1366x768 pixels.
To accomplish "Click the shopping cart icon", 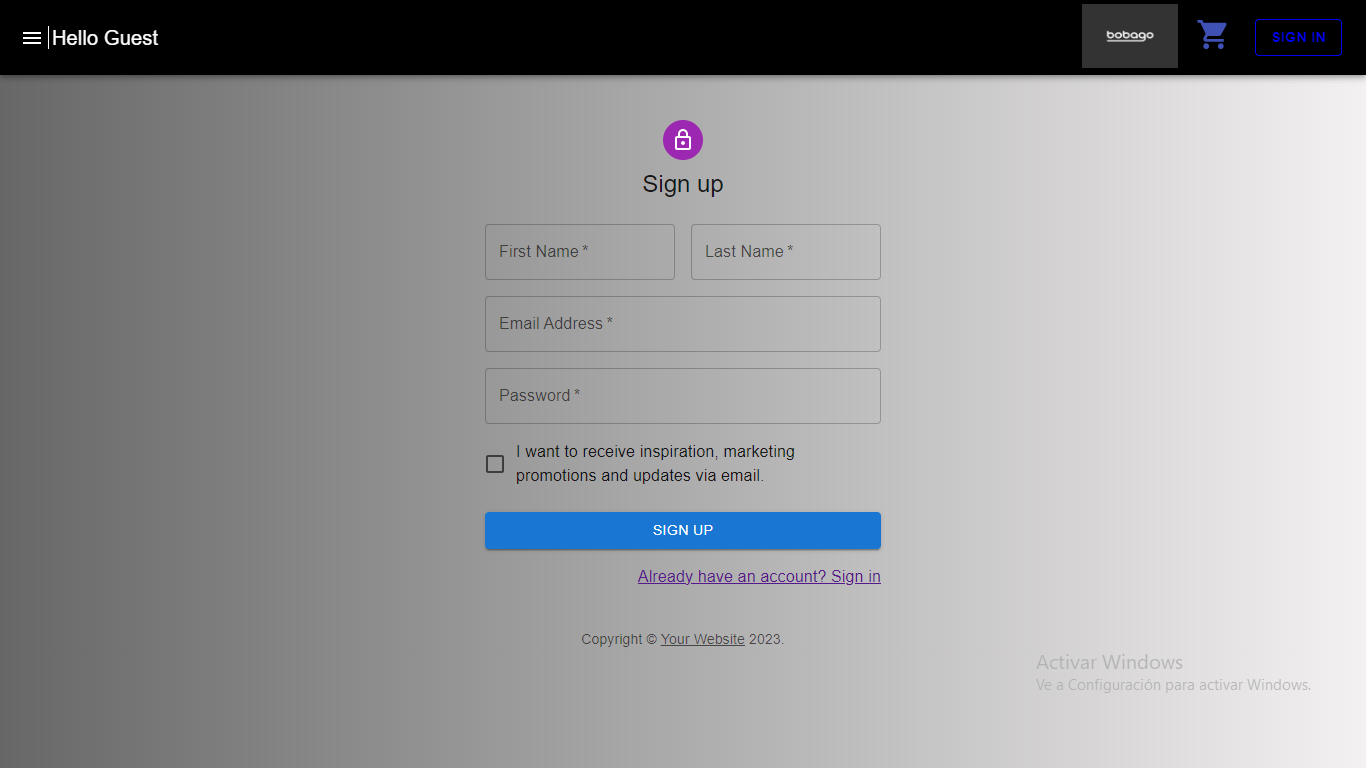I will [x=1212, y=34].
